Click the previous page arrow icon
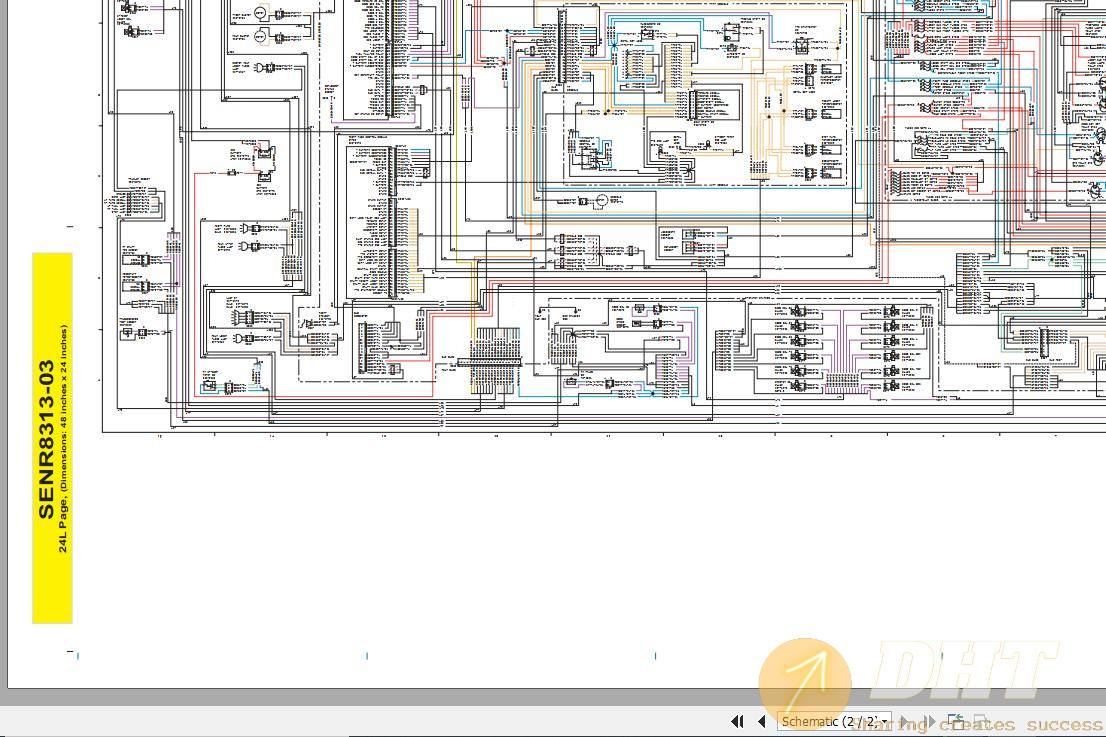The height and width of the screenshot is (737, 1106). pos(762,721)
